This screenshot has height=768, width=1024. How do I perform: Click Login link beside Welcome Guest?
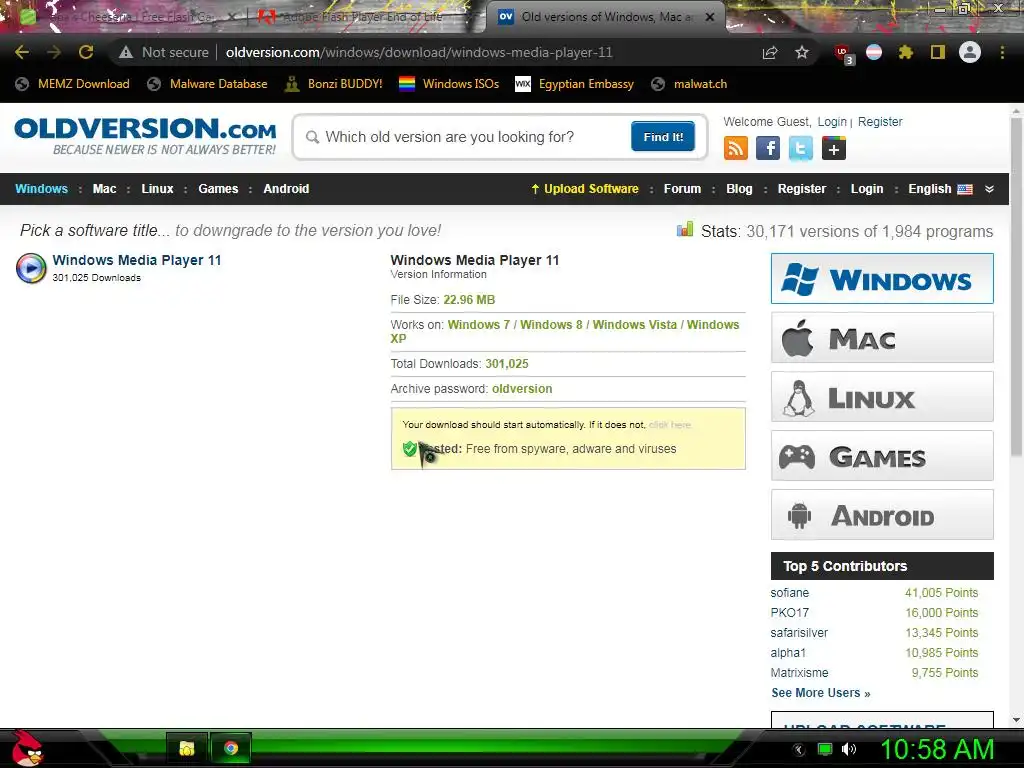click(x=832, y=121)
